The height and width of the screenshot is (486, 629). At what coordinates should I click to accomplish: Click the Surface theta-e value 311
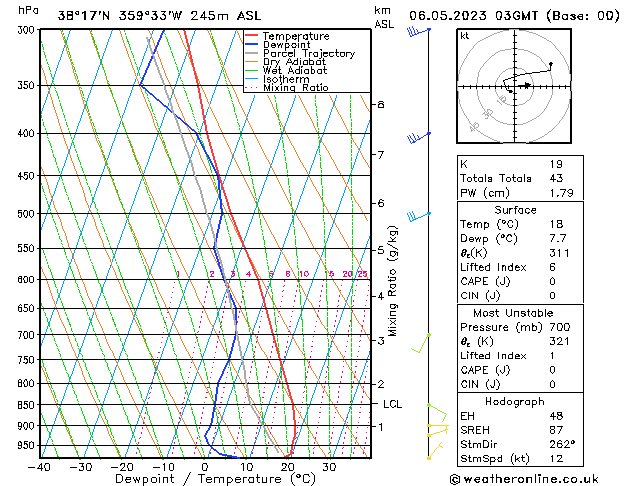(560, 253)
